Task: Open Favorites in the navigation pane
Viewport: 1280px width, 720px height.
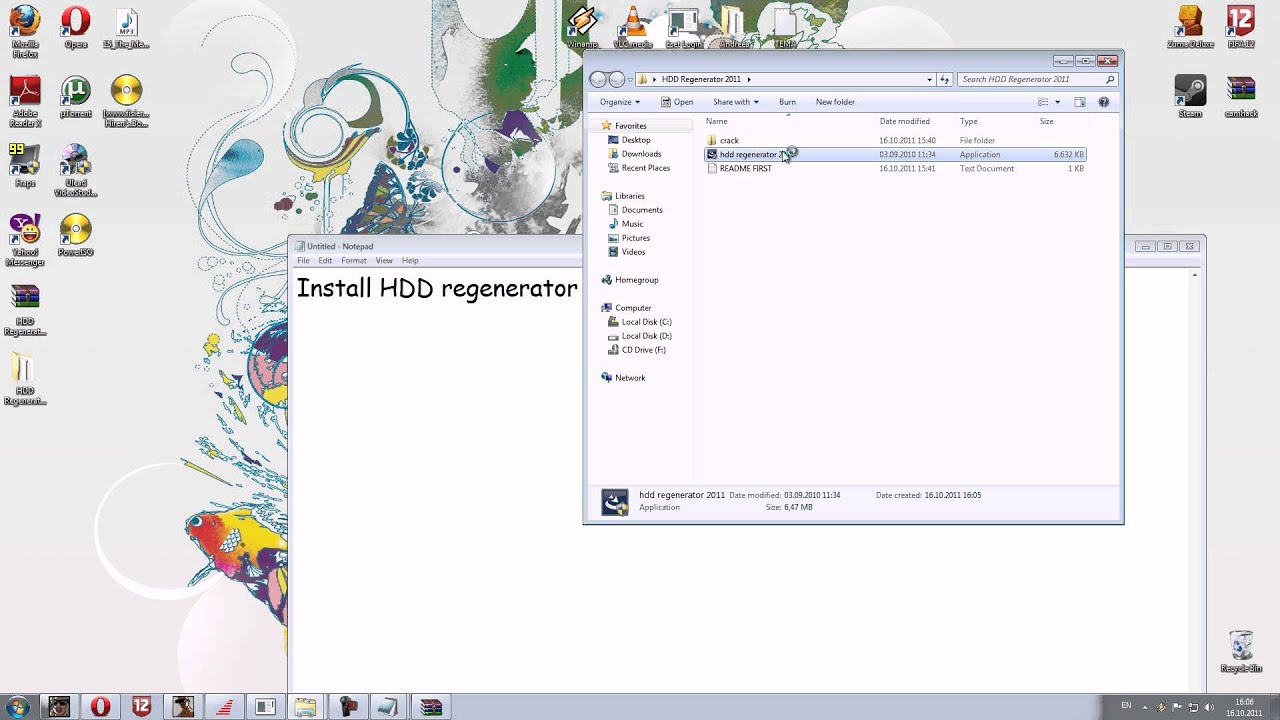Action: (x=630, y=126)
